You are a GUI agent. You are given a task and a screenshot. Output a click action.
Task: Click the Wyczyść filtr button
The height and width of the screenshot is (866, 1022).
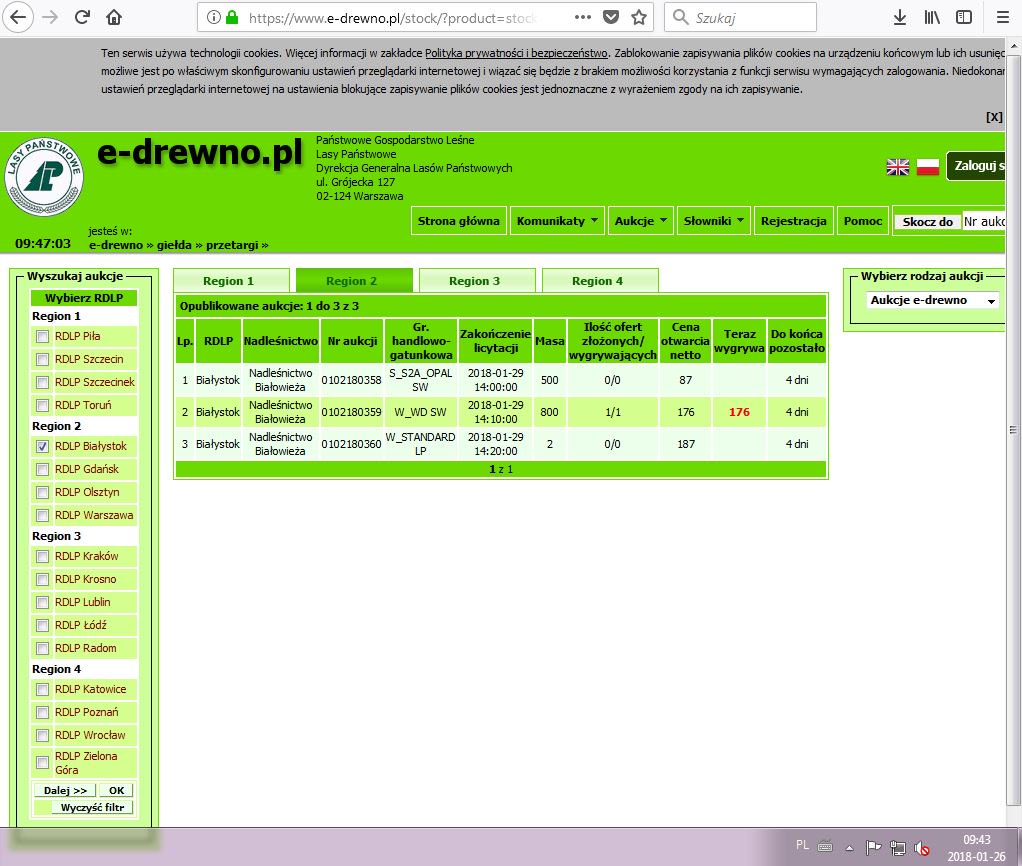(92, 807)
